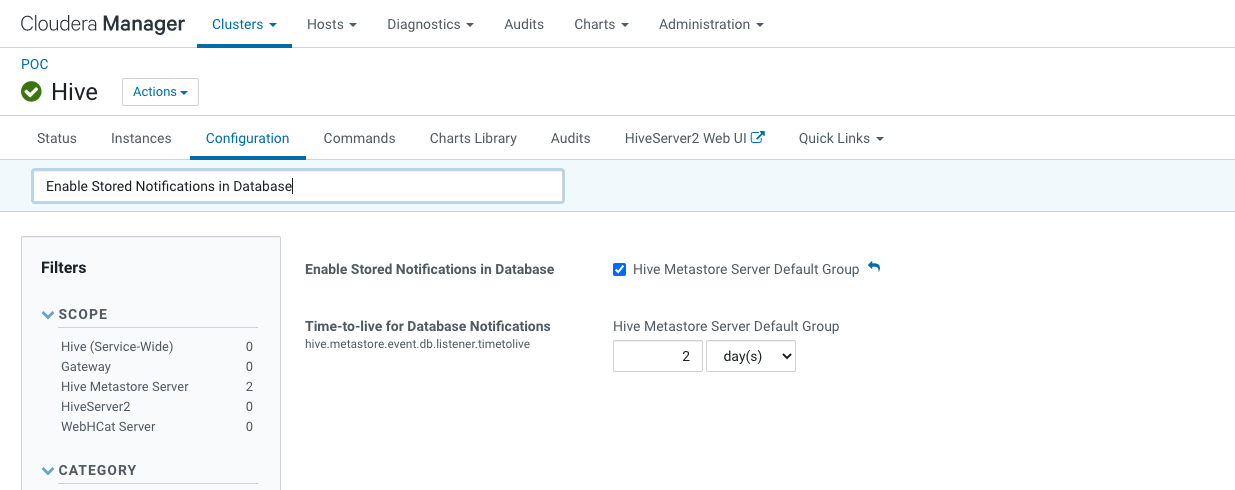Collapse the CATEGORY filter chevron

tap(47, 470)
